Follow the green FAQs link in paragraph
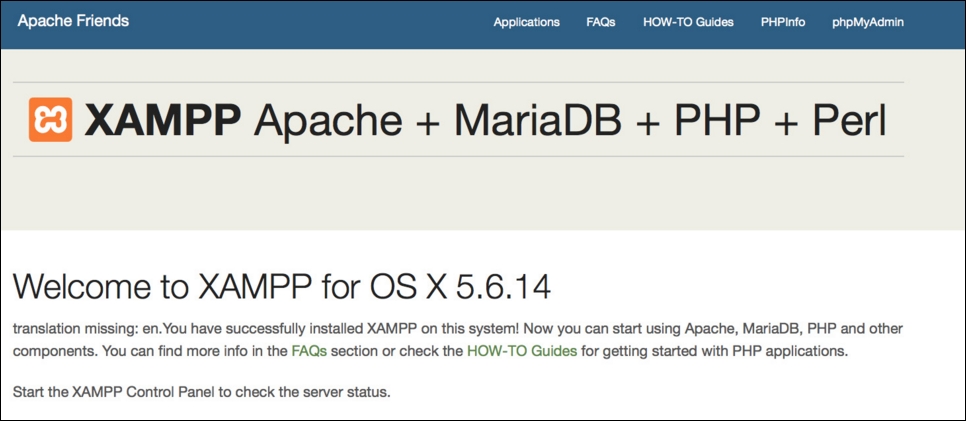Screen dimensions: 966x421 (309, 352)
